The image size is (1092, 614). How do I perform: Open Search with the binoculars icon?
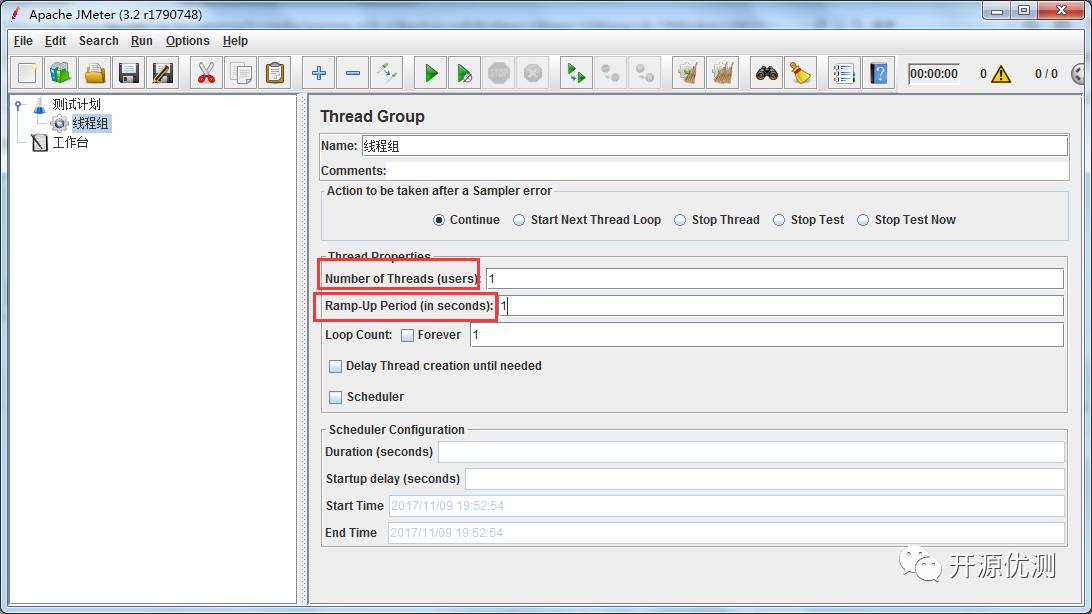(x=767, y=73)
